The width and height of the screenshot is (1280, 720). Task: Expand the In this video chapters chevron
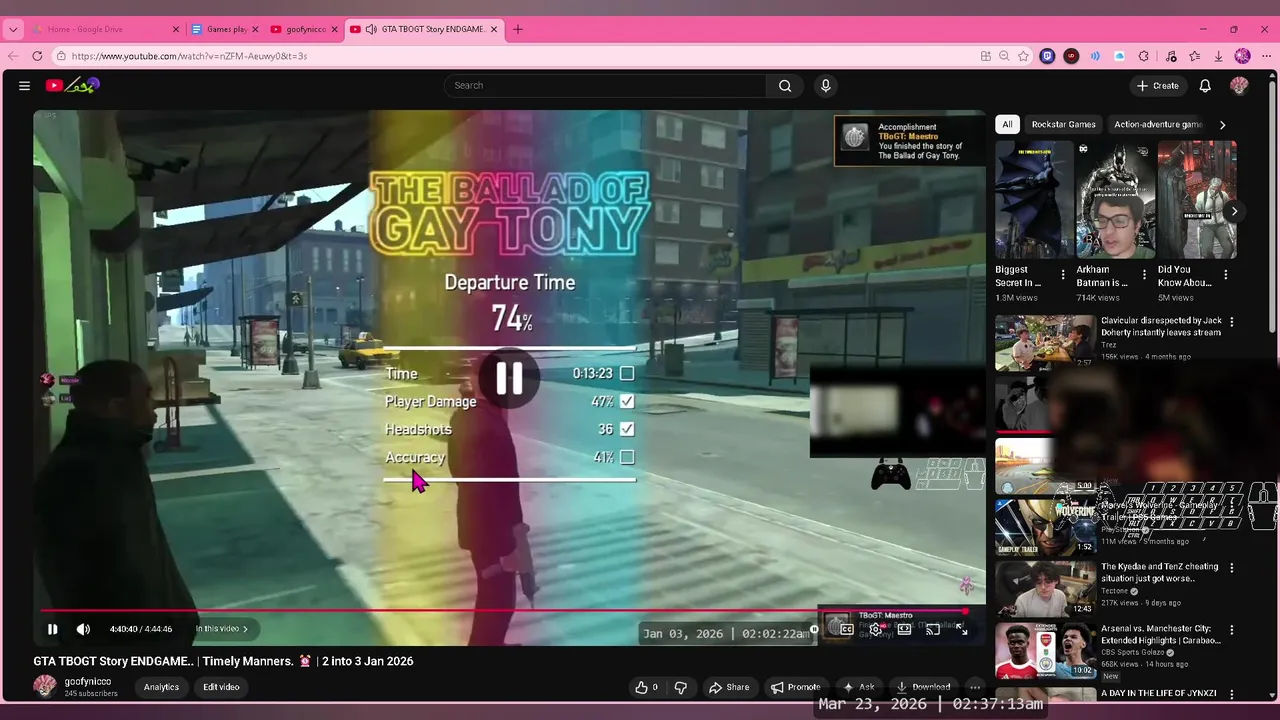(x=245, y=629)
